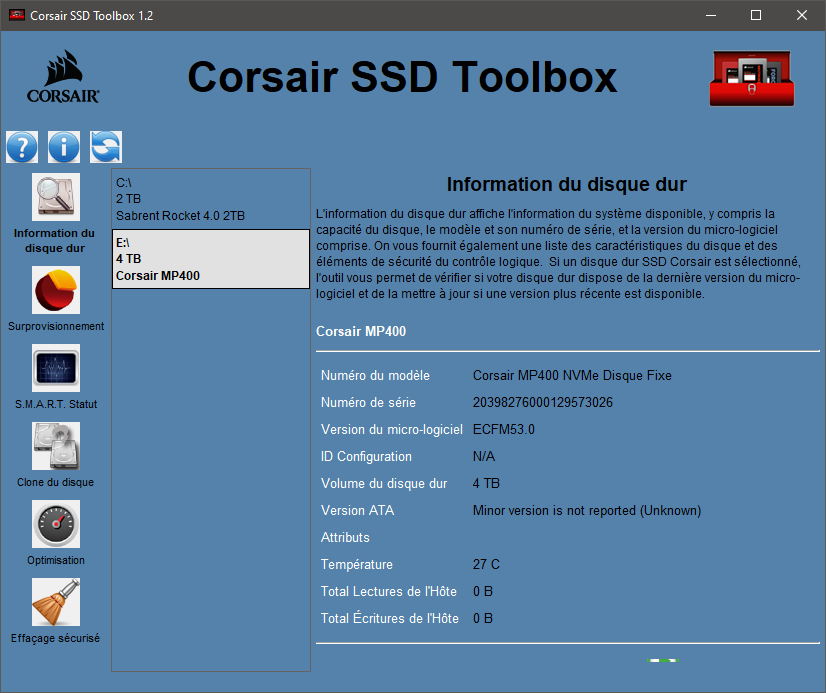
Task: Click the blue Info icon
Action: click(x=64, y=147)
